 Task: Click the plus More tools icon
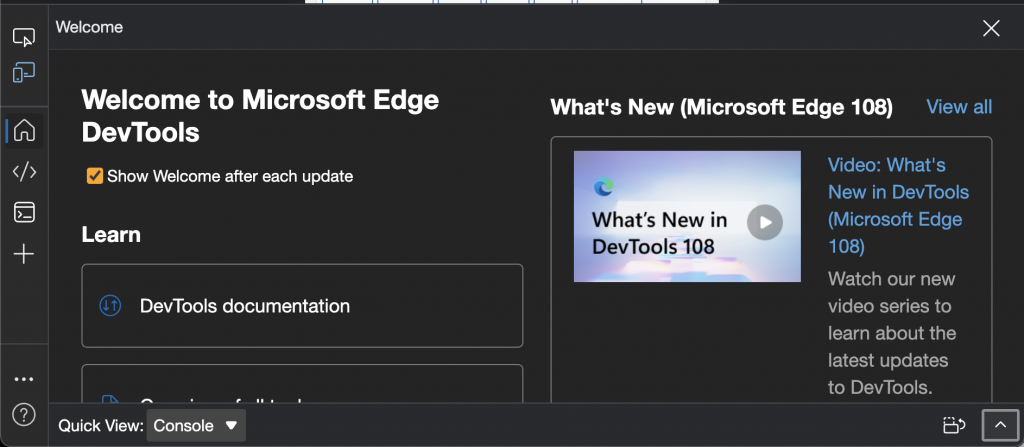[24, 254]
